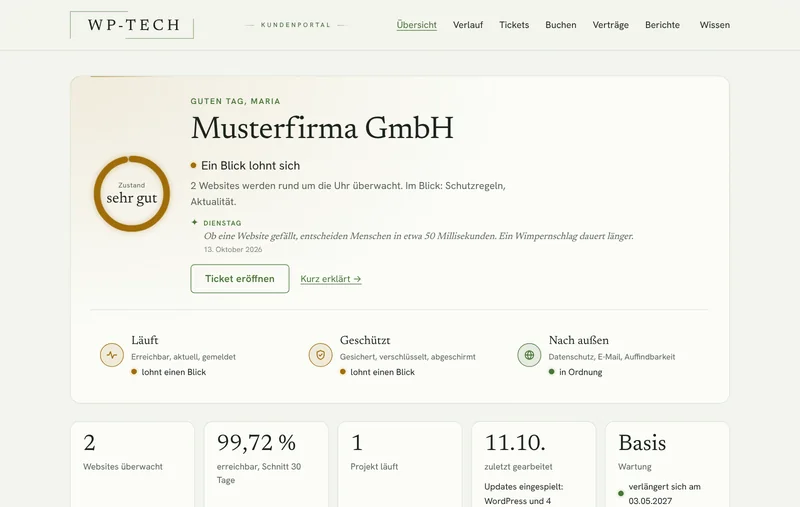Image resolution: width=800 pixels, height=507 pixels.
Task: Open the 99,72 % availability card
Action: [266, 464]
